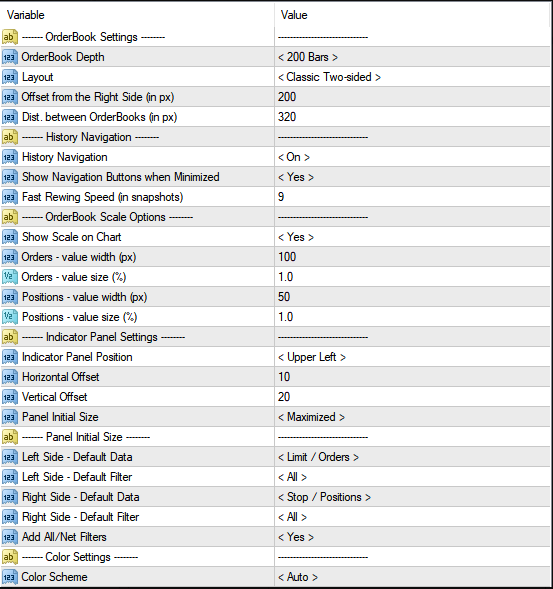Click the double-type icon beside Orders - value size

(x=9, y=277)
